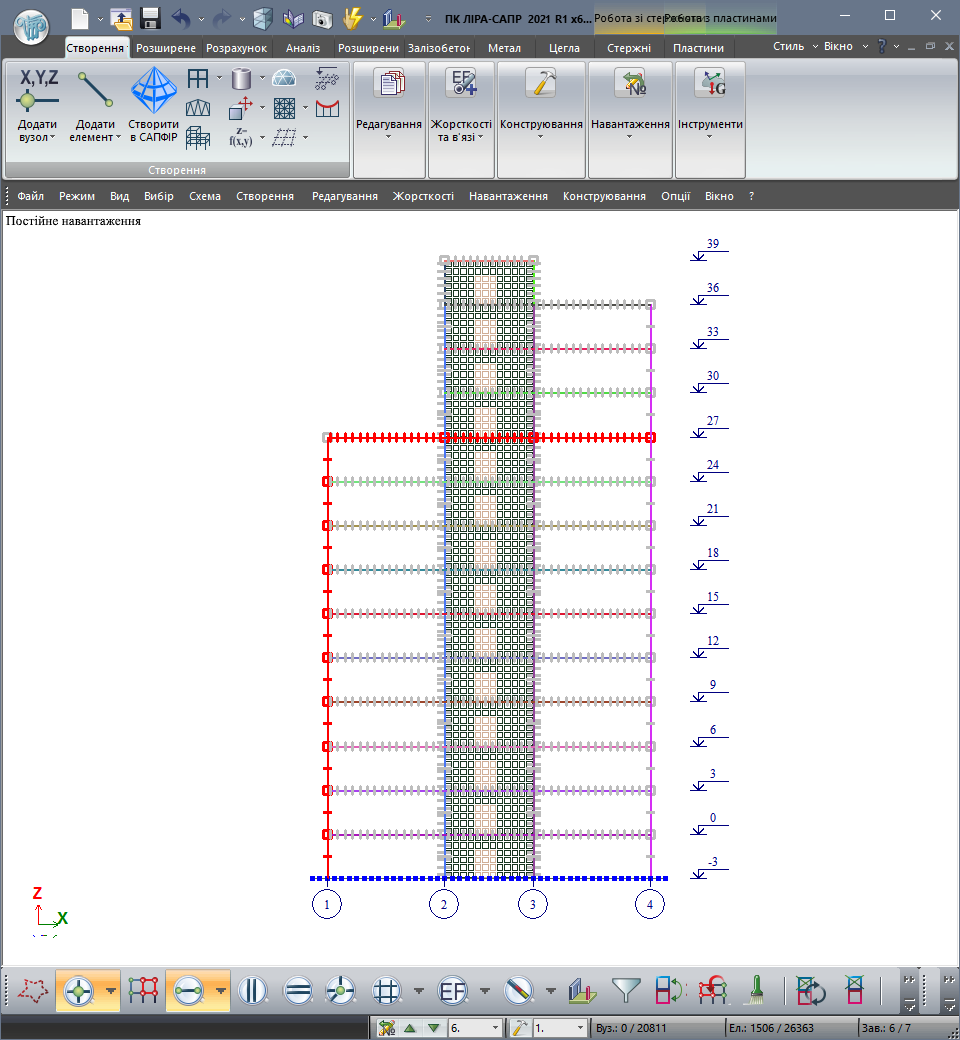Toggle the highlighted node selection mode button
This screenshot has width=960, height=1040.
point(78,990)
